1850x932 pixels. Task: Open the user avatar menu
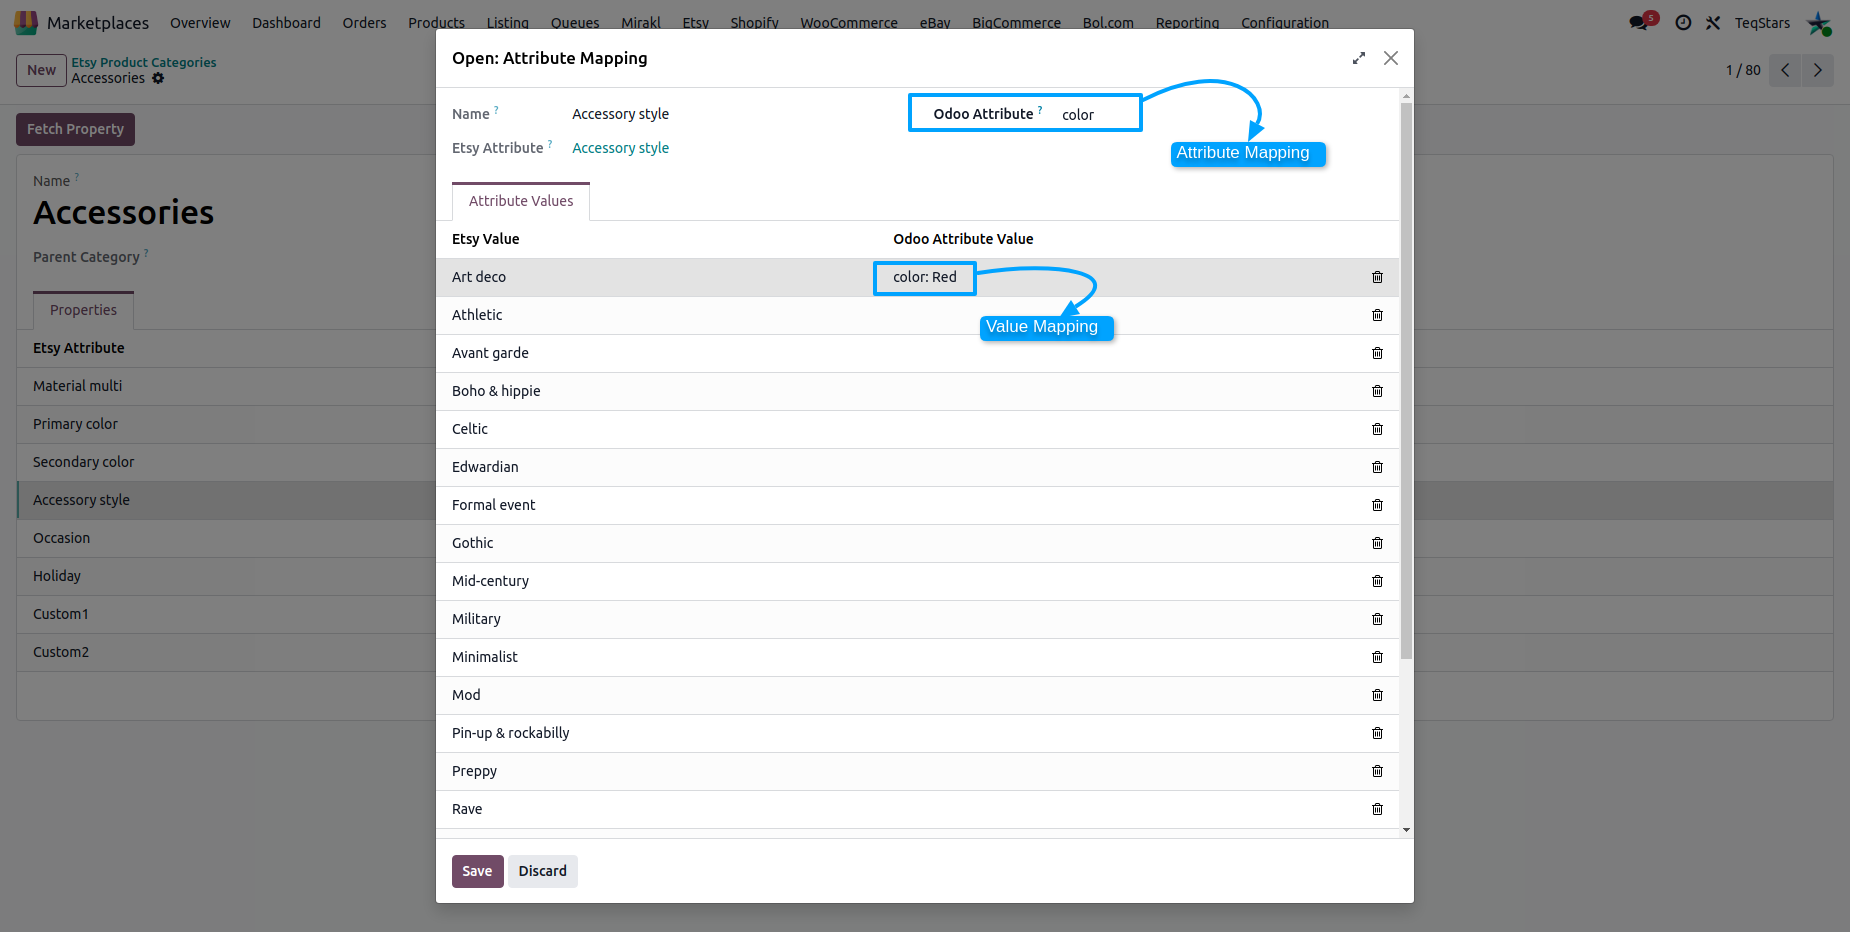click(1819, 23)
